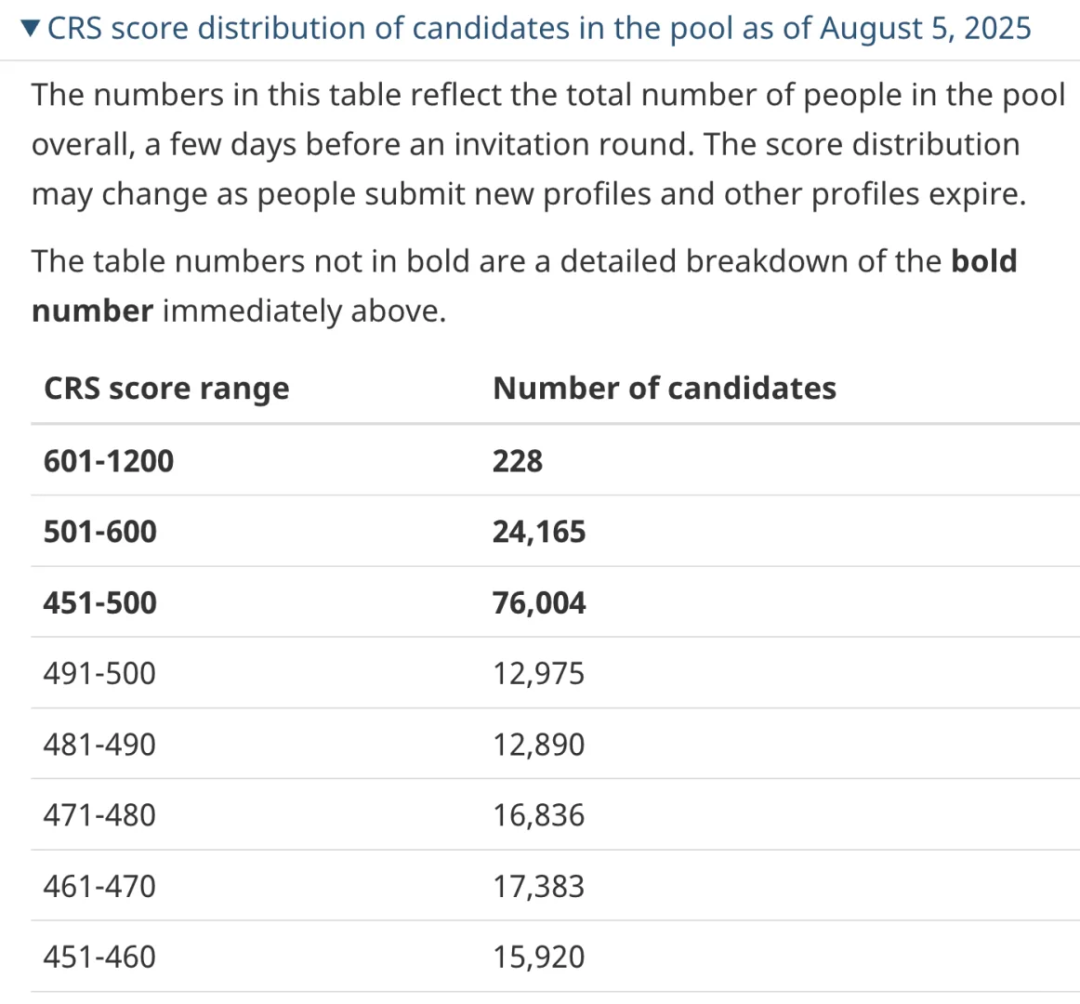Collapse the CRS score distribution triangle

point(30,28)
